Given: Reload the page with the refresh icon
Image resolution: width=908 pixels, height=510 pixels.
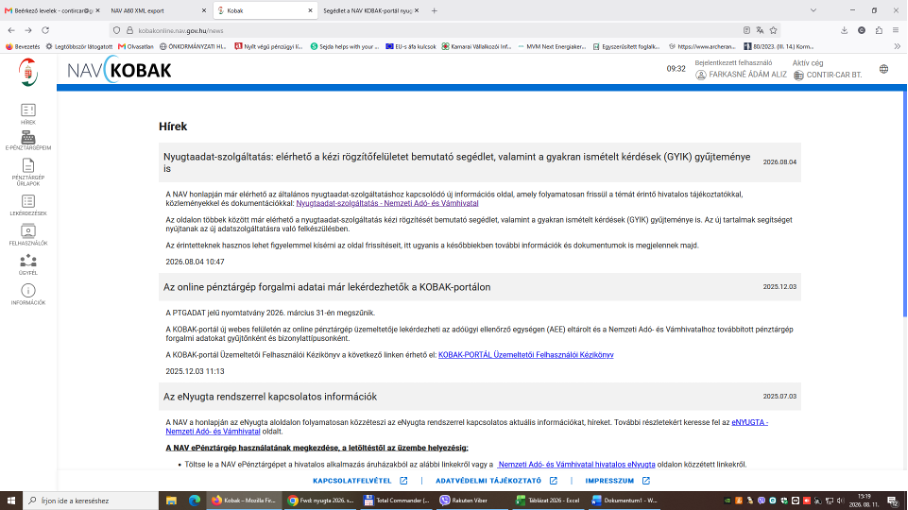Looking at the screenshot, I should pyautogui.click(x=45, y=30).
